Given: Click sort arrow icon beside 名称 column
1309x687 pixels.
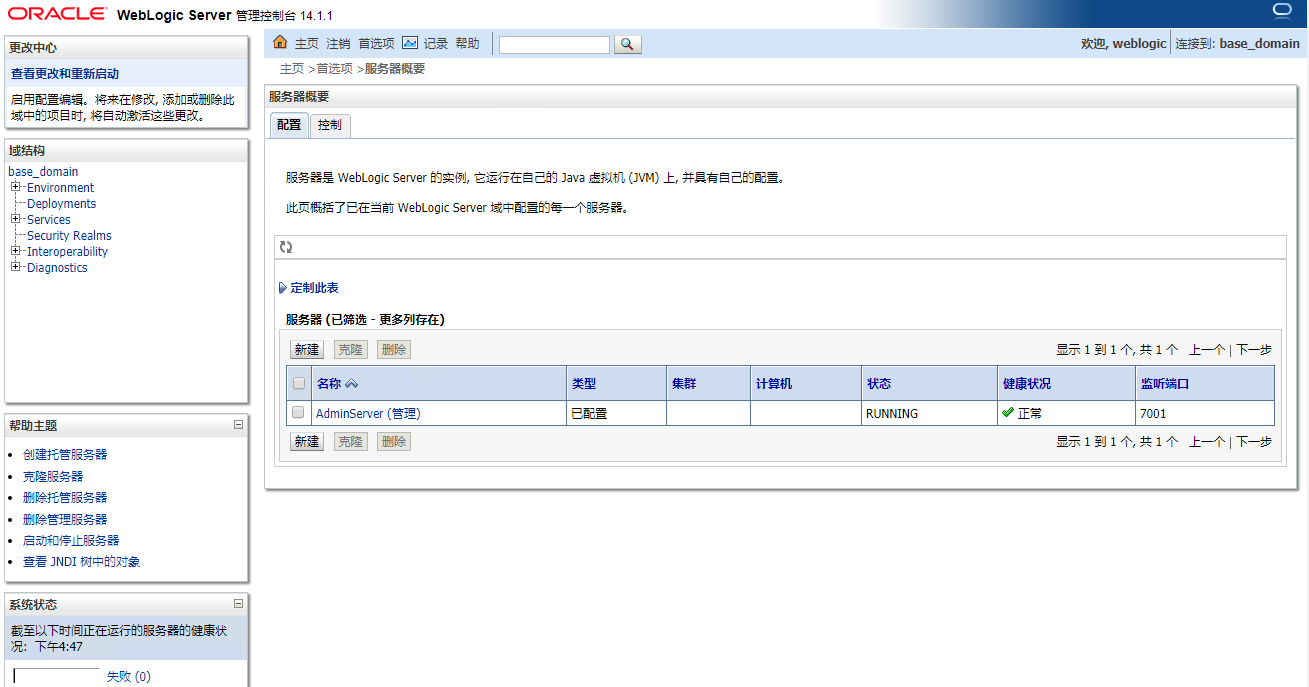Looking at the screenshot, I should pyautogui.click(x=351, y=384).
